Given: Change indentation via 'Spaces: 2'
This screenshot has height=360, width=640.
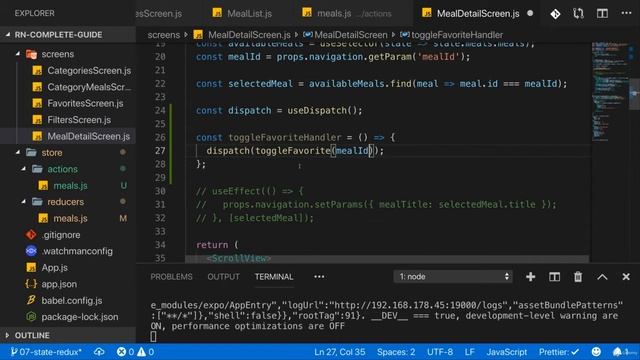Looking at the screenshot, I should [396, 352].
